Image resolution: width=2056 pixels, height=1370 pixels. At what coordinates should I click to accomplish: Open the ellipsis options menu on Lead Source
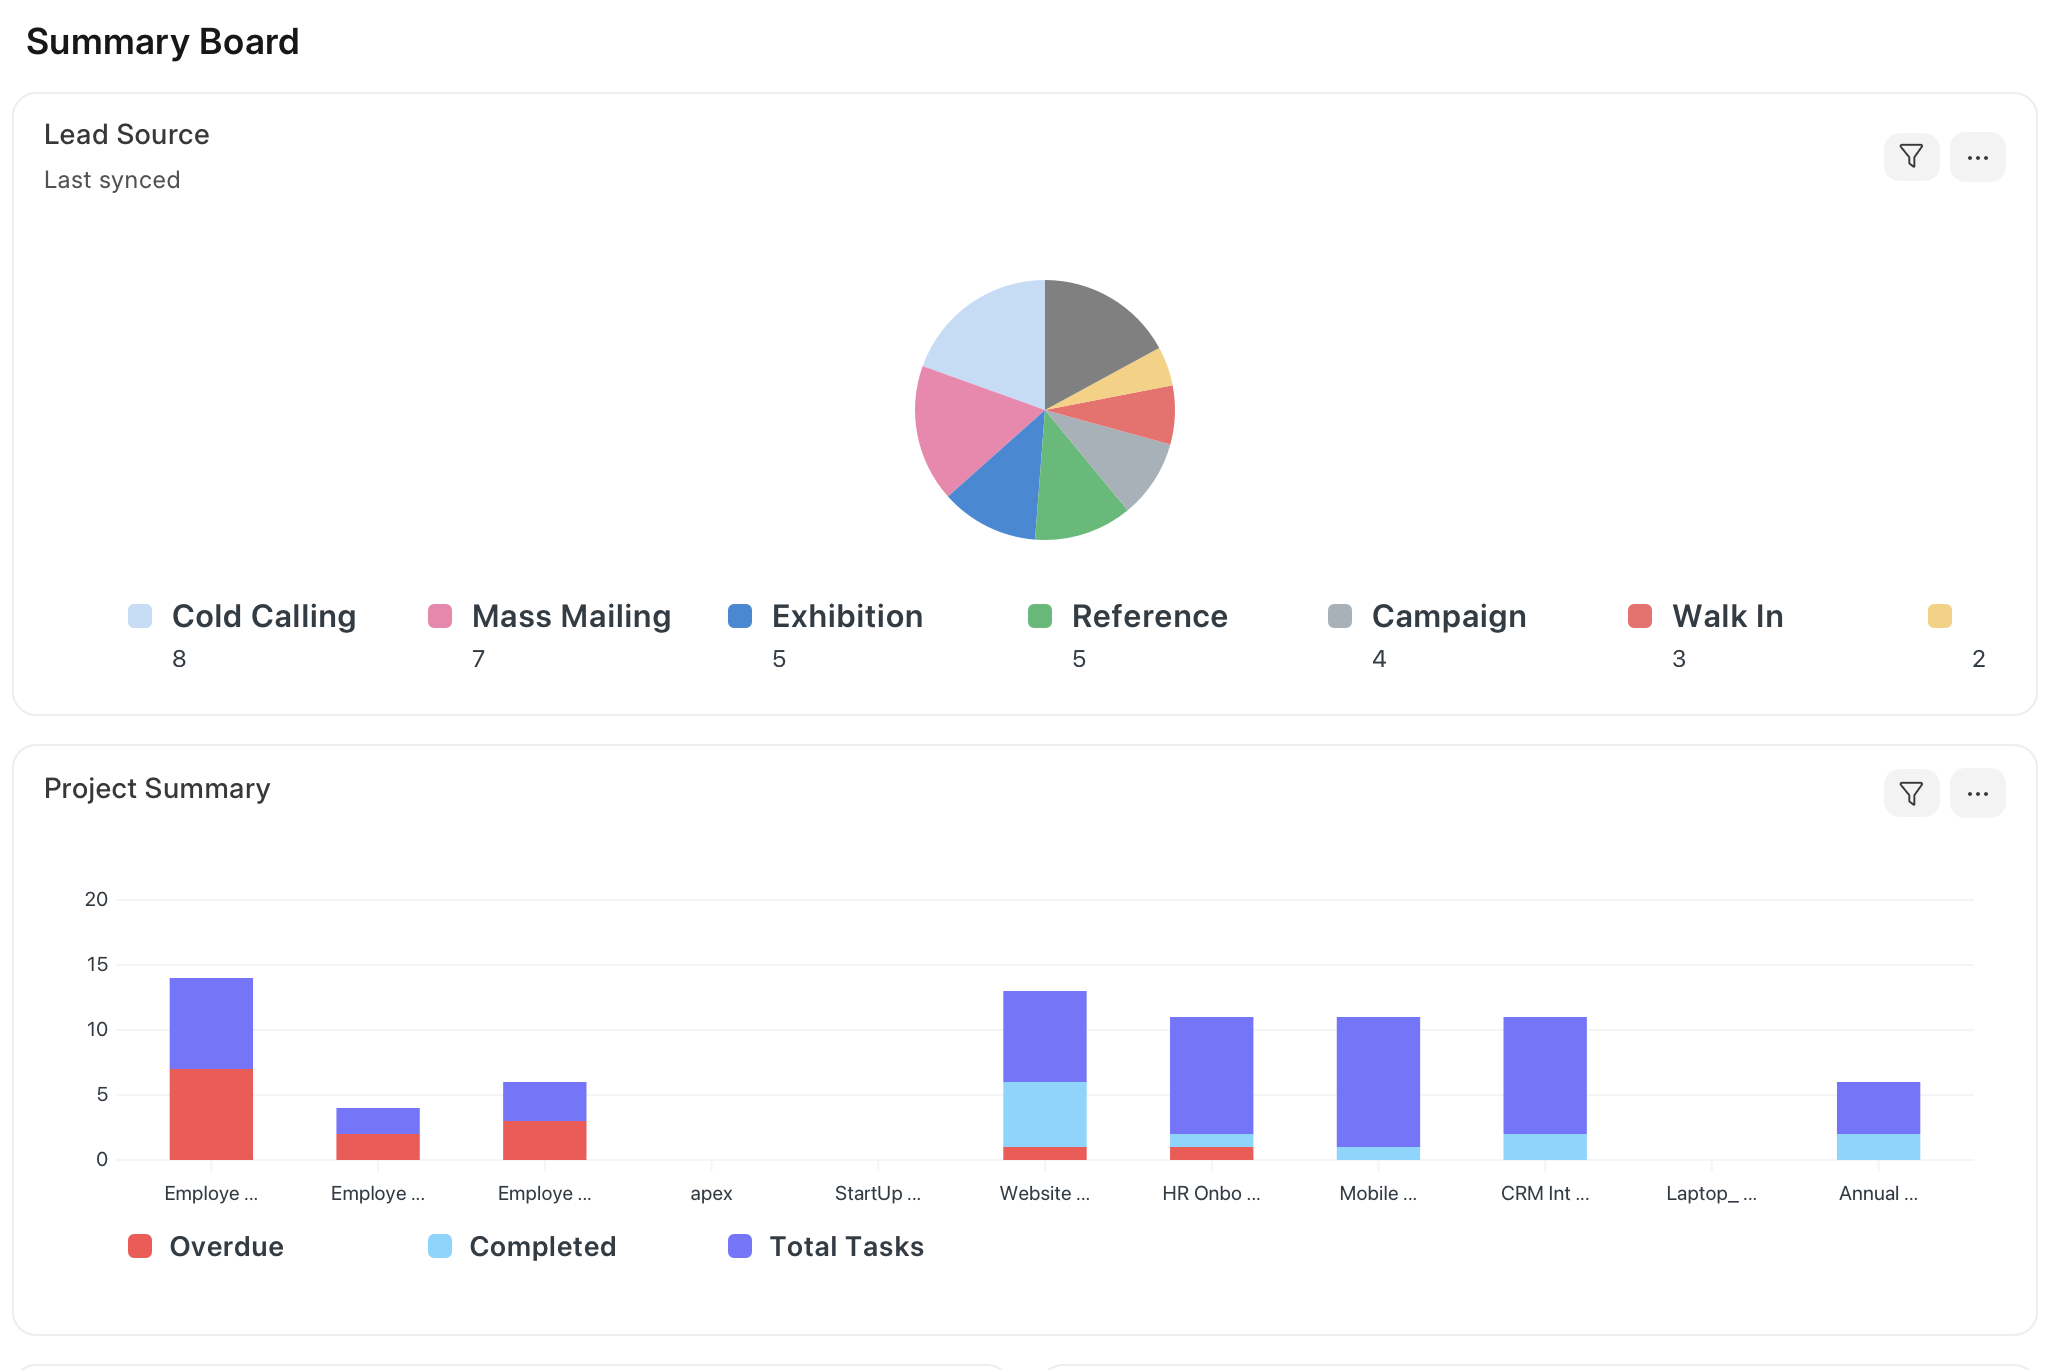click(1977, 156)
